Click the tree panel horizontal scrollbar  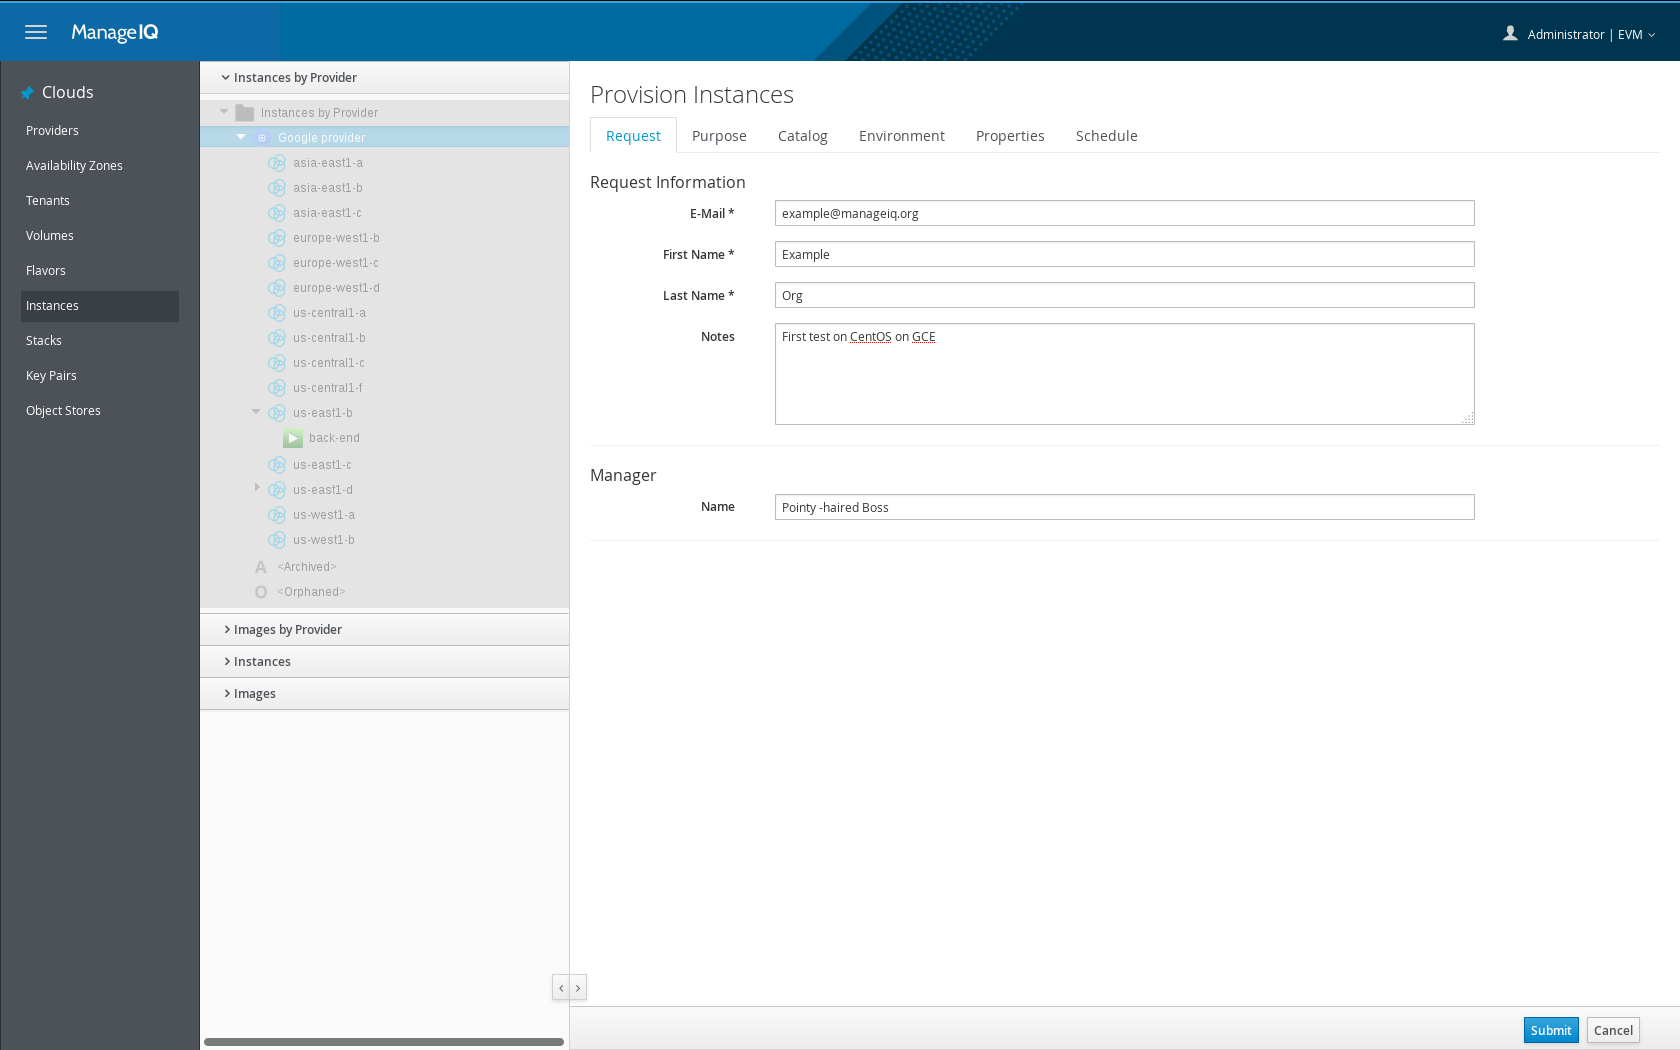(384, 1042)
